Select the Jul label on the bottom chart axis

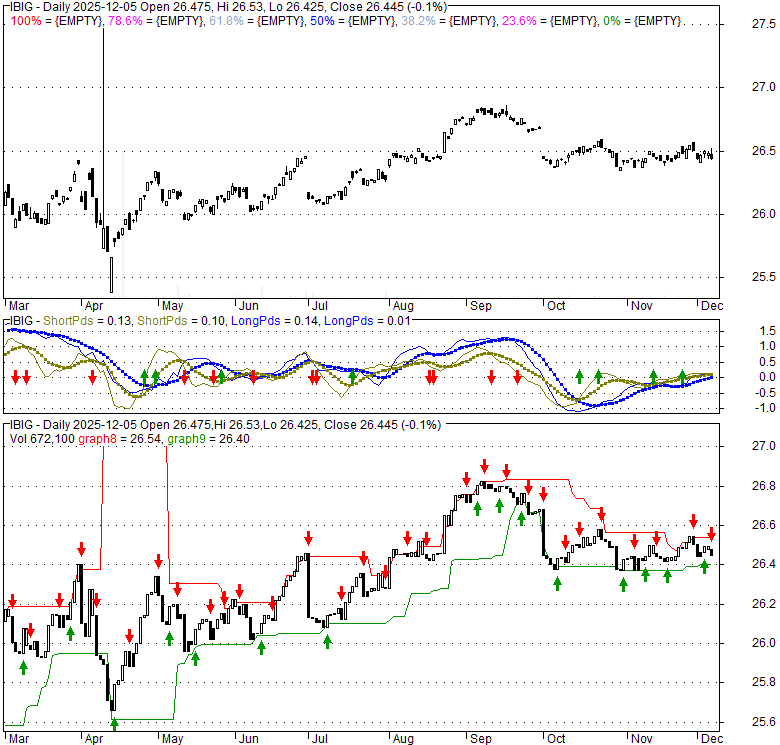(320, 739)
